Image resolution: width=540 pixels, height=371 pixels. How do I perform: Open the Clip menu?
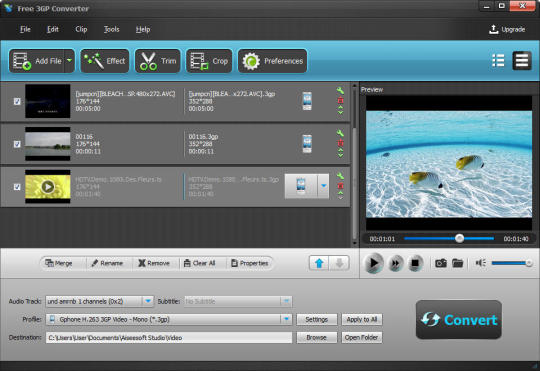pos(81,29)
